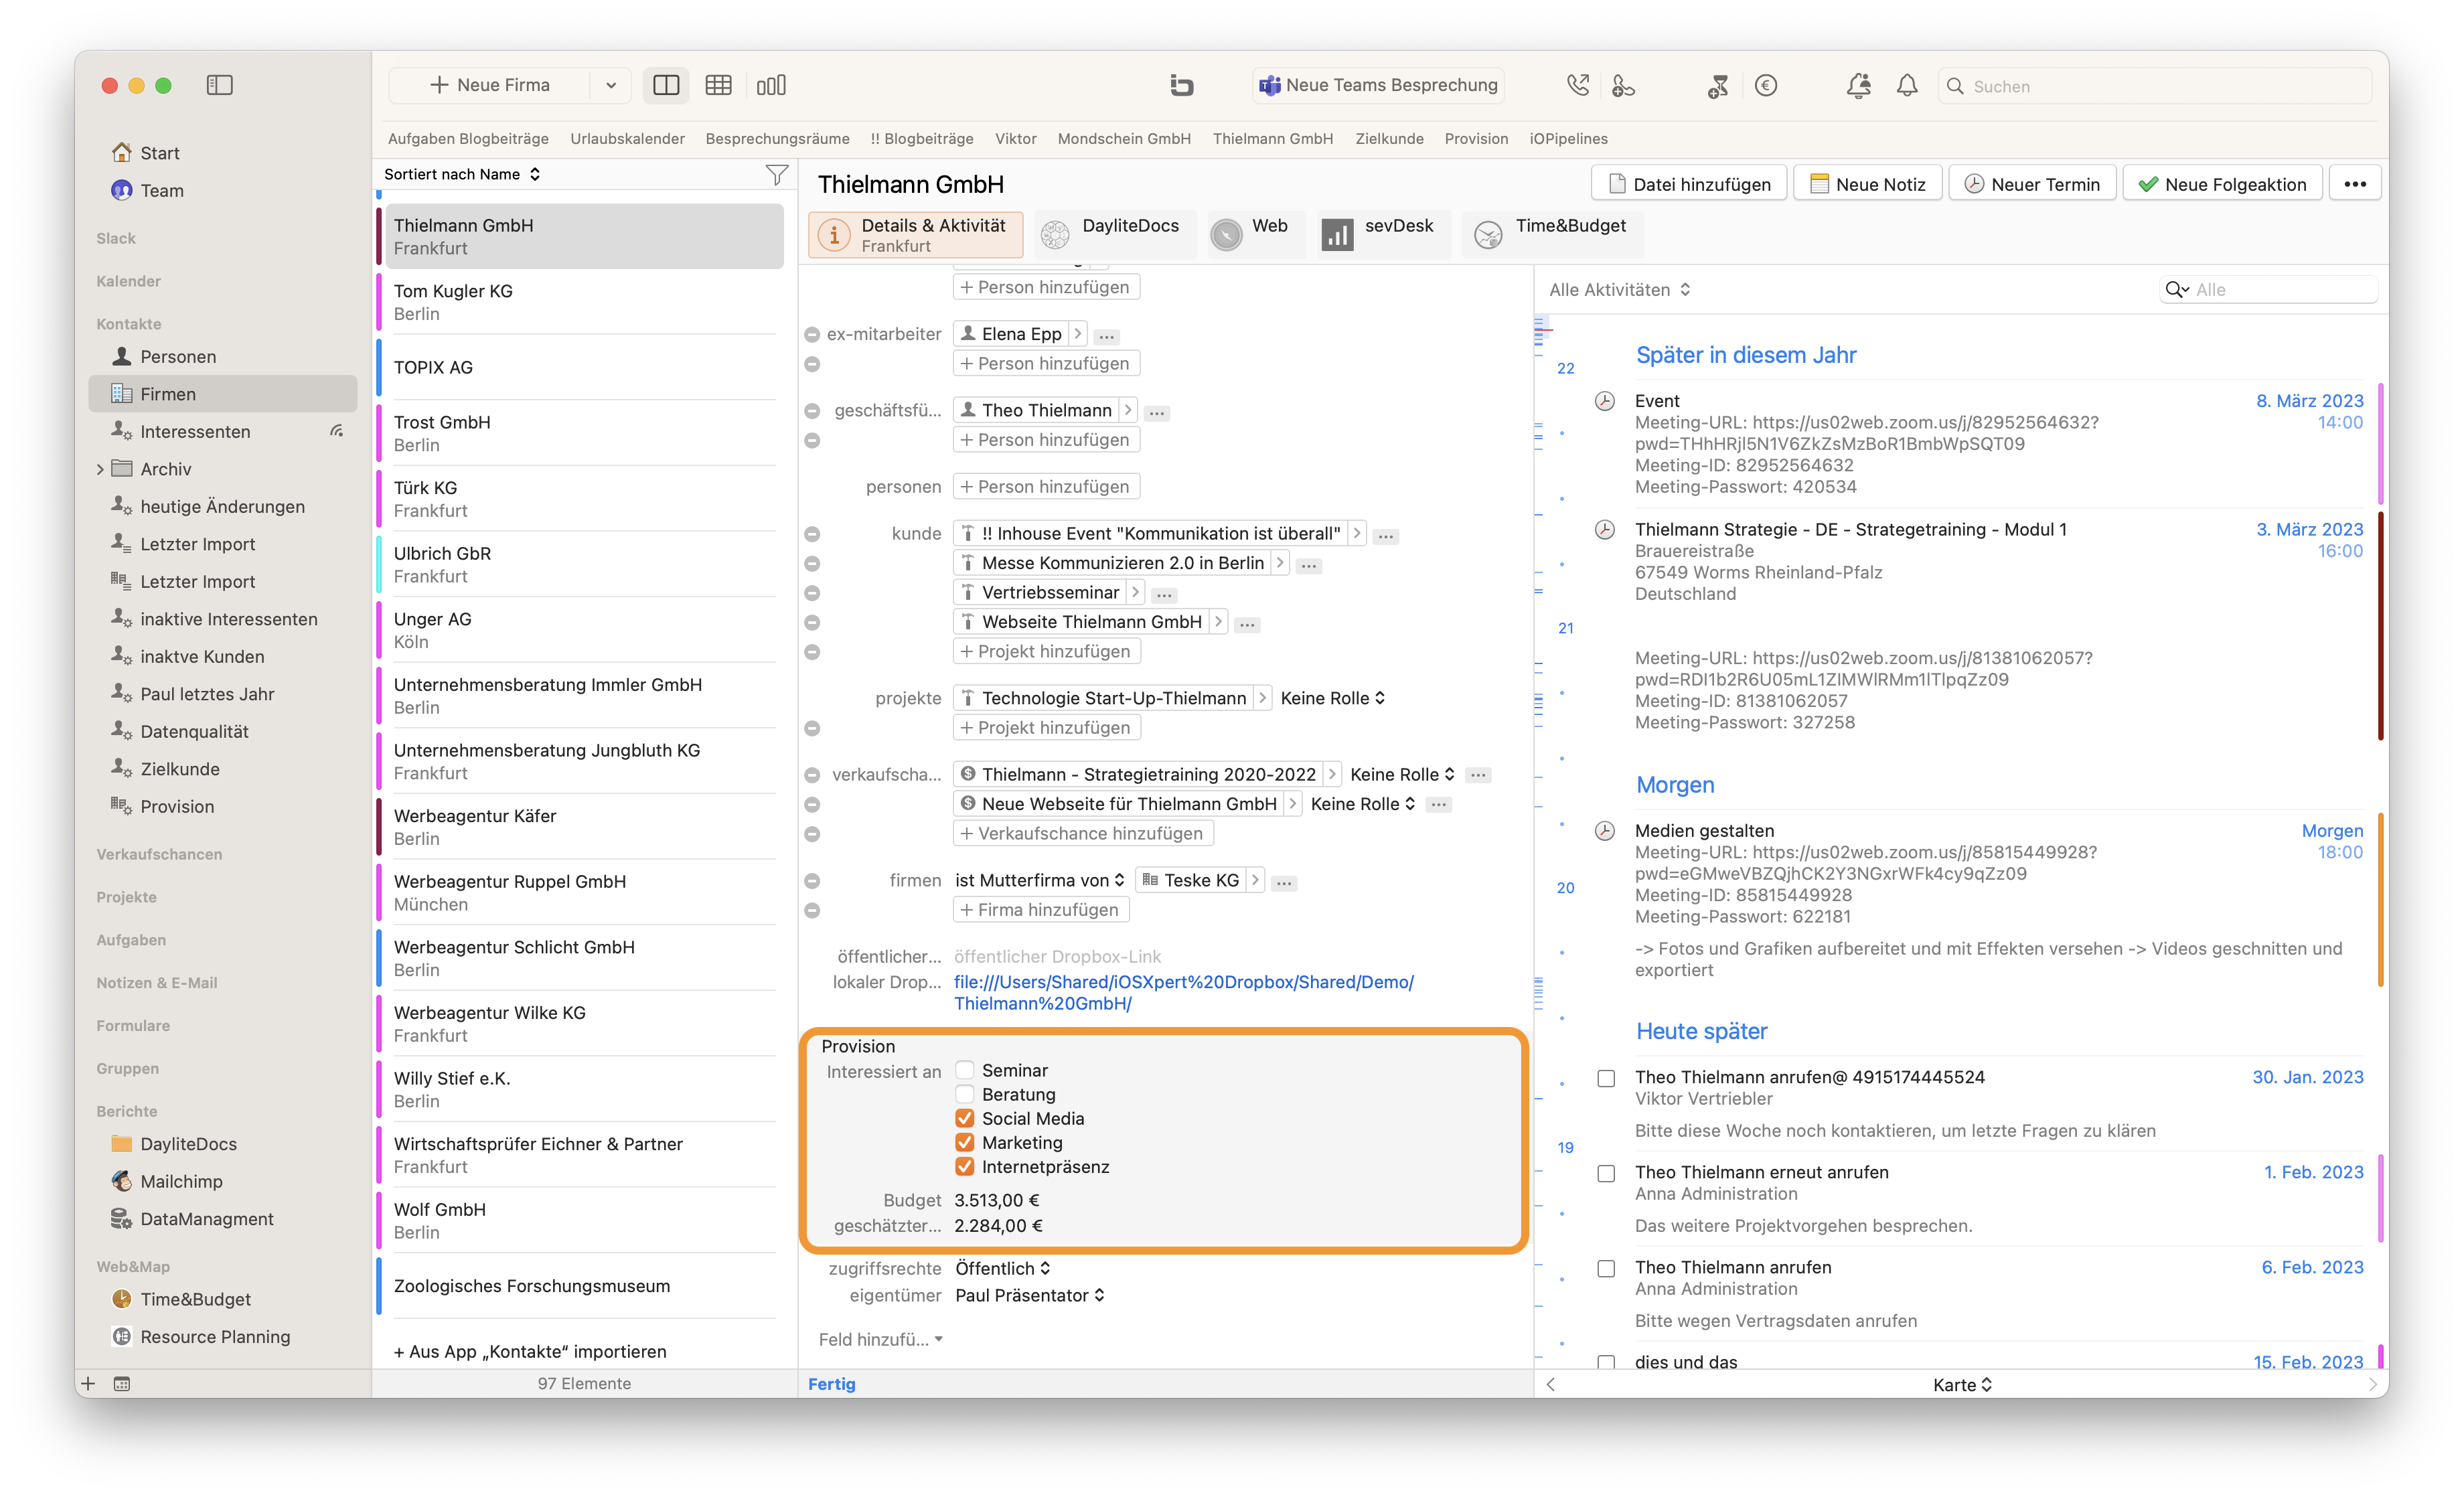The image size is (2464, 1497).
Task: Open the reminder bell with badge icon
Action: (1858, 85)
